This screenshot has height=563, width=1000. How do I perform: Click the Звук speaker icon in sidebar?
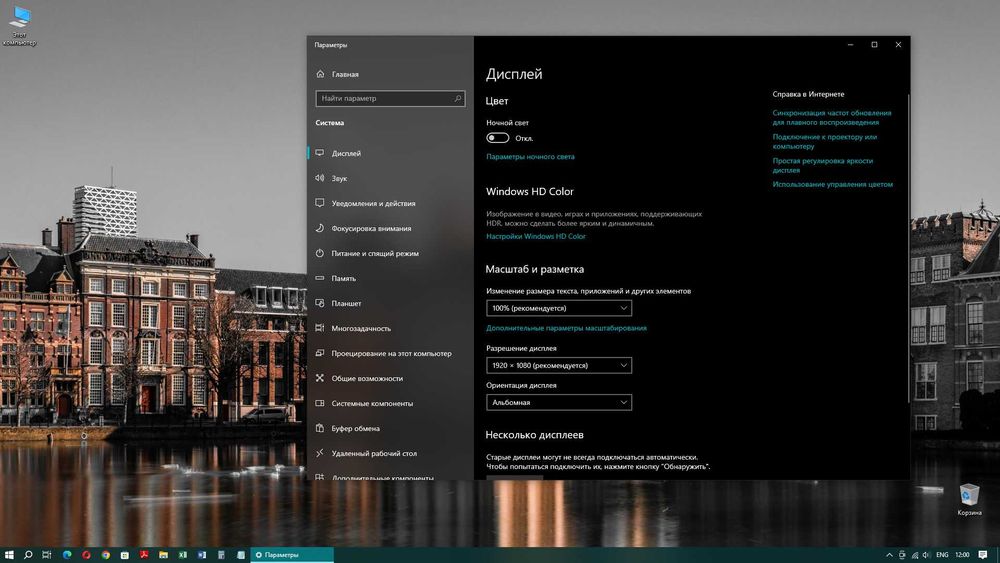point(320,178)
